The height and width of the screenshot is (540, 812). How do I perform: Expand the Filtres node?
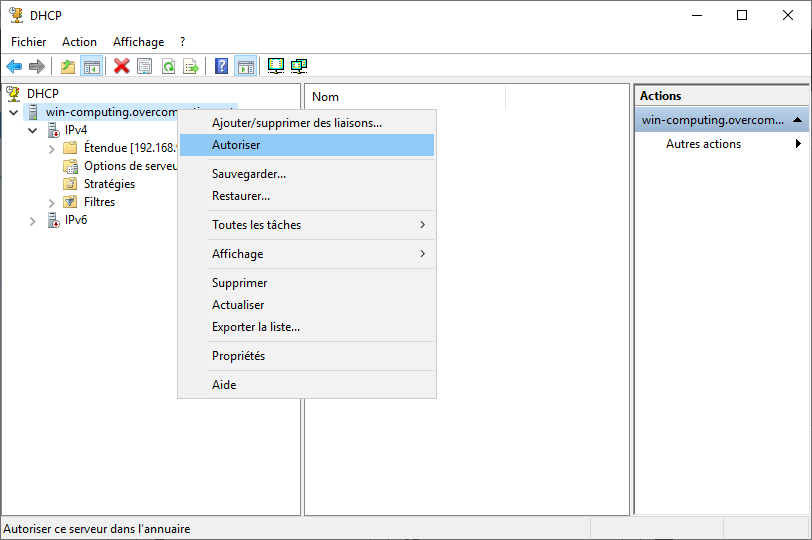click(x=52, y=202)
